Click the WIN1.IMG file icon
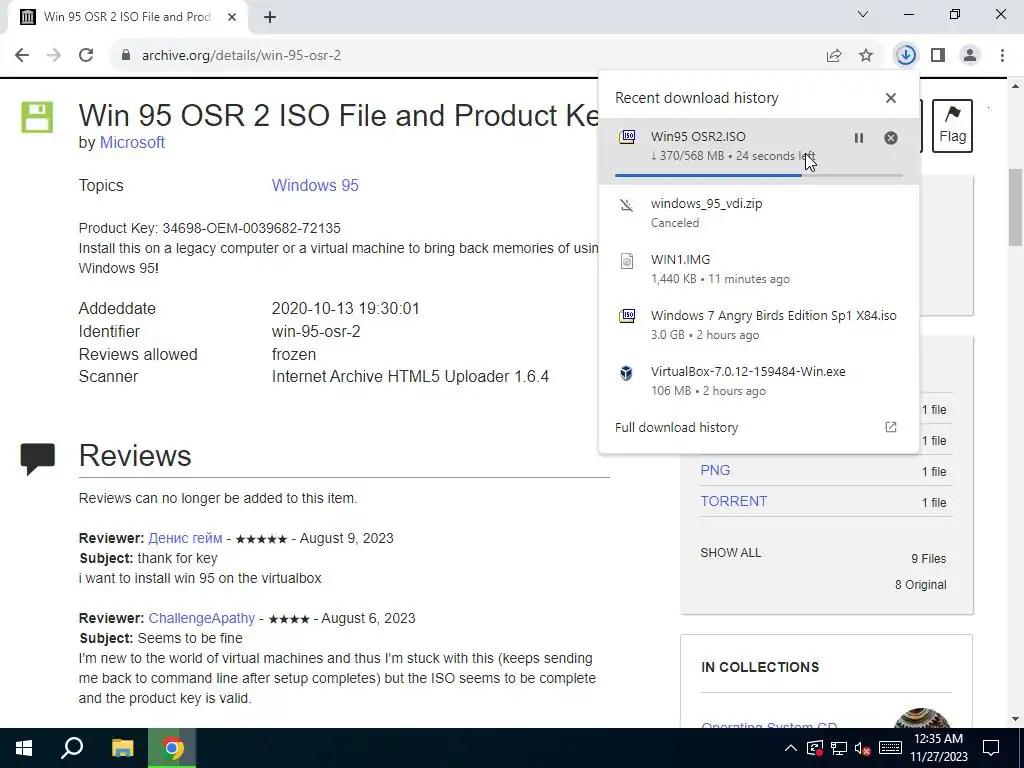Screen dimensions: 1024x768 point(627,261)
